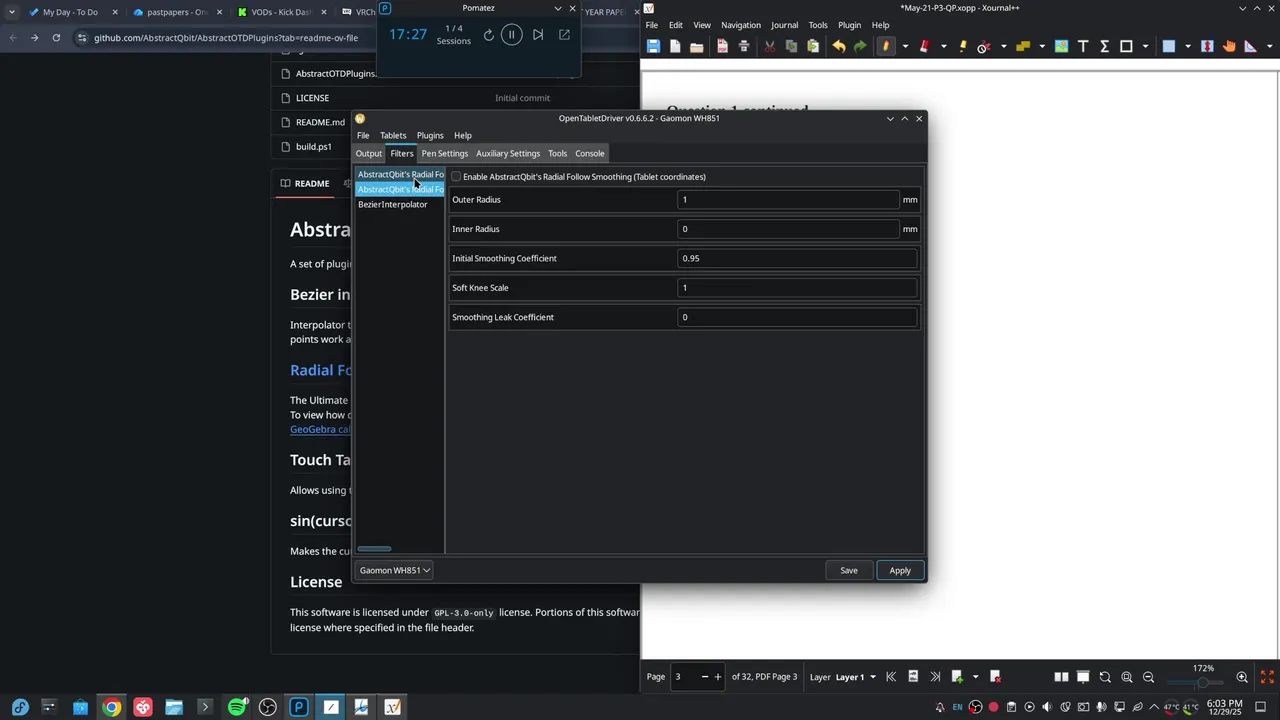Click the Smoothing Leak Coefficient field
The width and height of the screenshot is (1280, 720).
[x=797, y=317]
